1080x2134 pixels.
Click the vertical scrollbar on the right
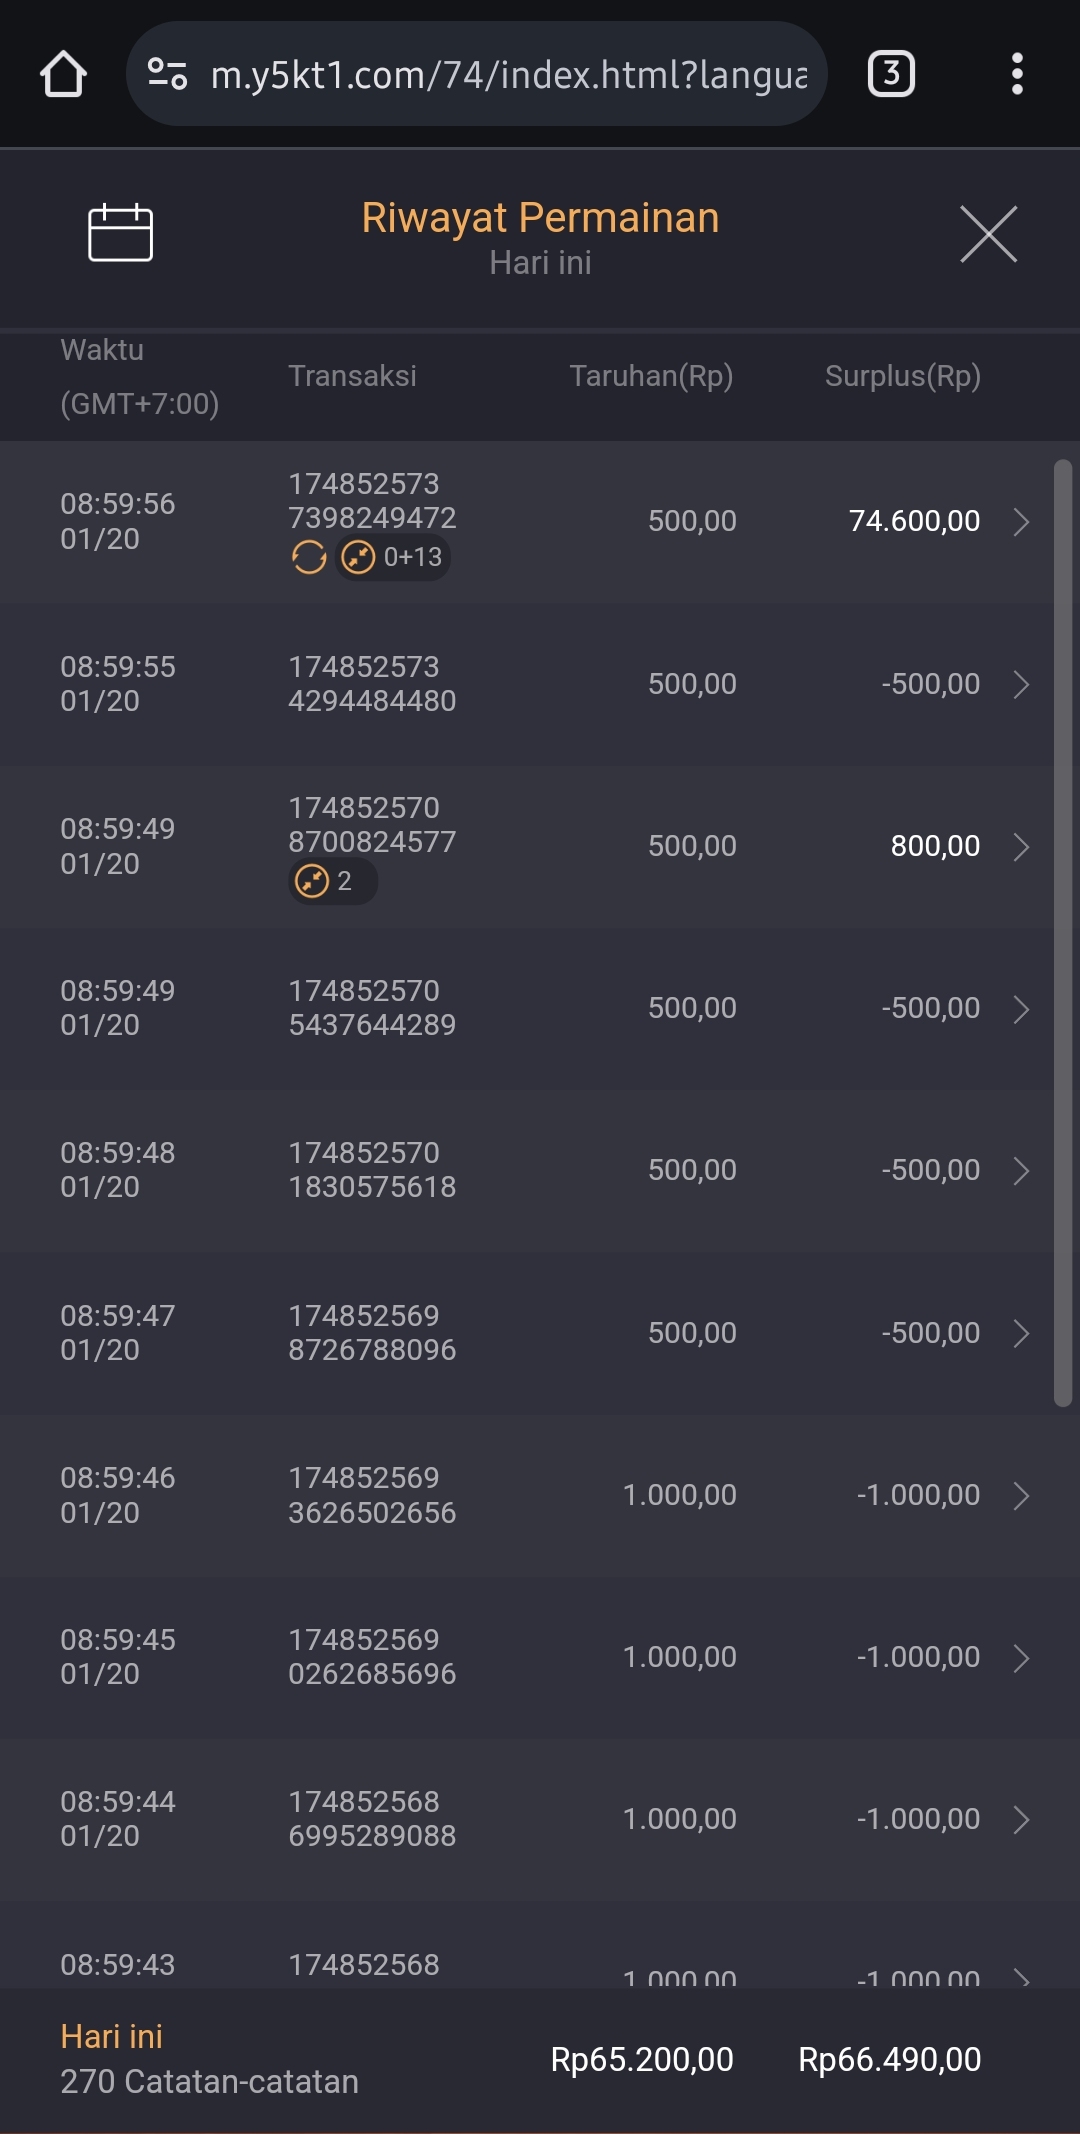[x=1063, y=932]
